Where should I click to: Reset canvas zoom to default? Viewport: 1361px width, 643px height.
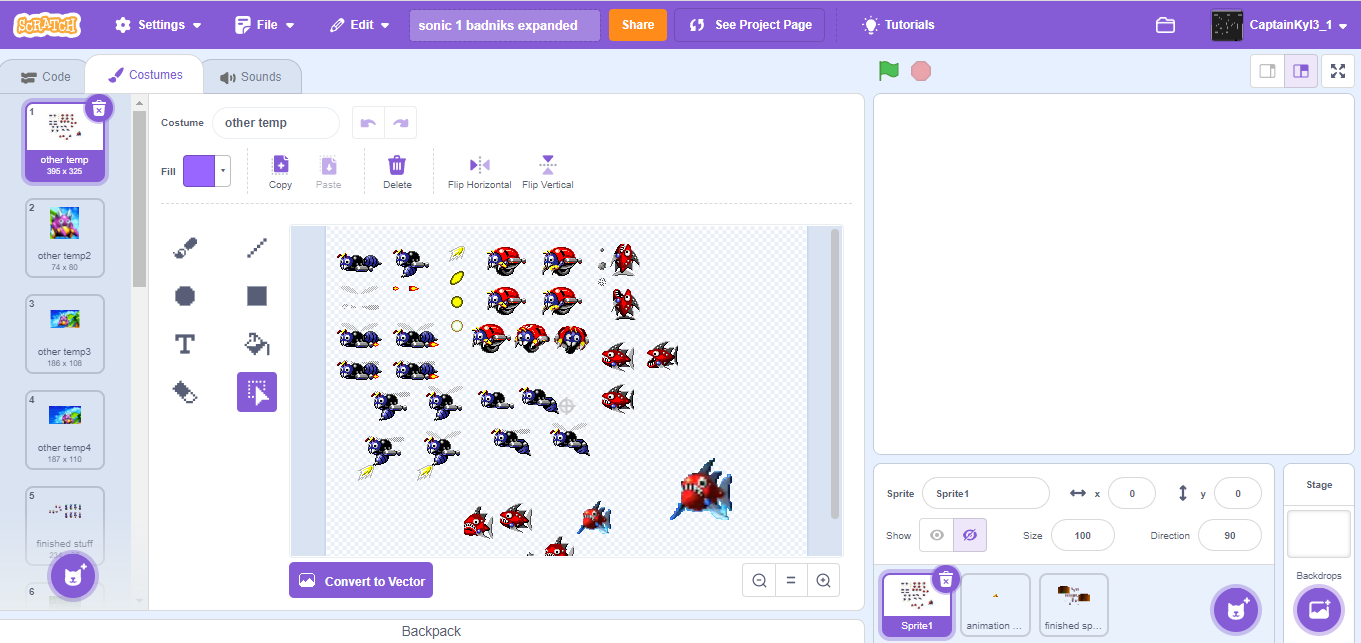(x=791, y=580)
